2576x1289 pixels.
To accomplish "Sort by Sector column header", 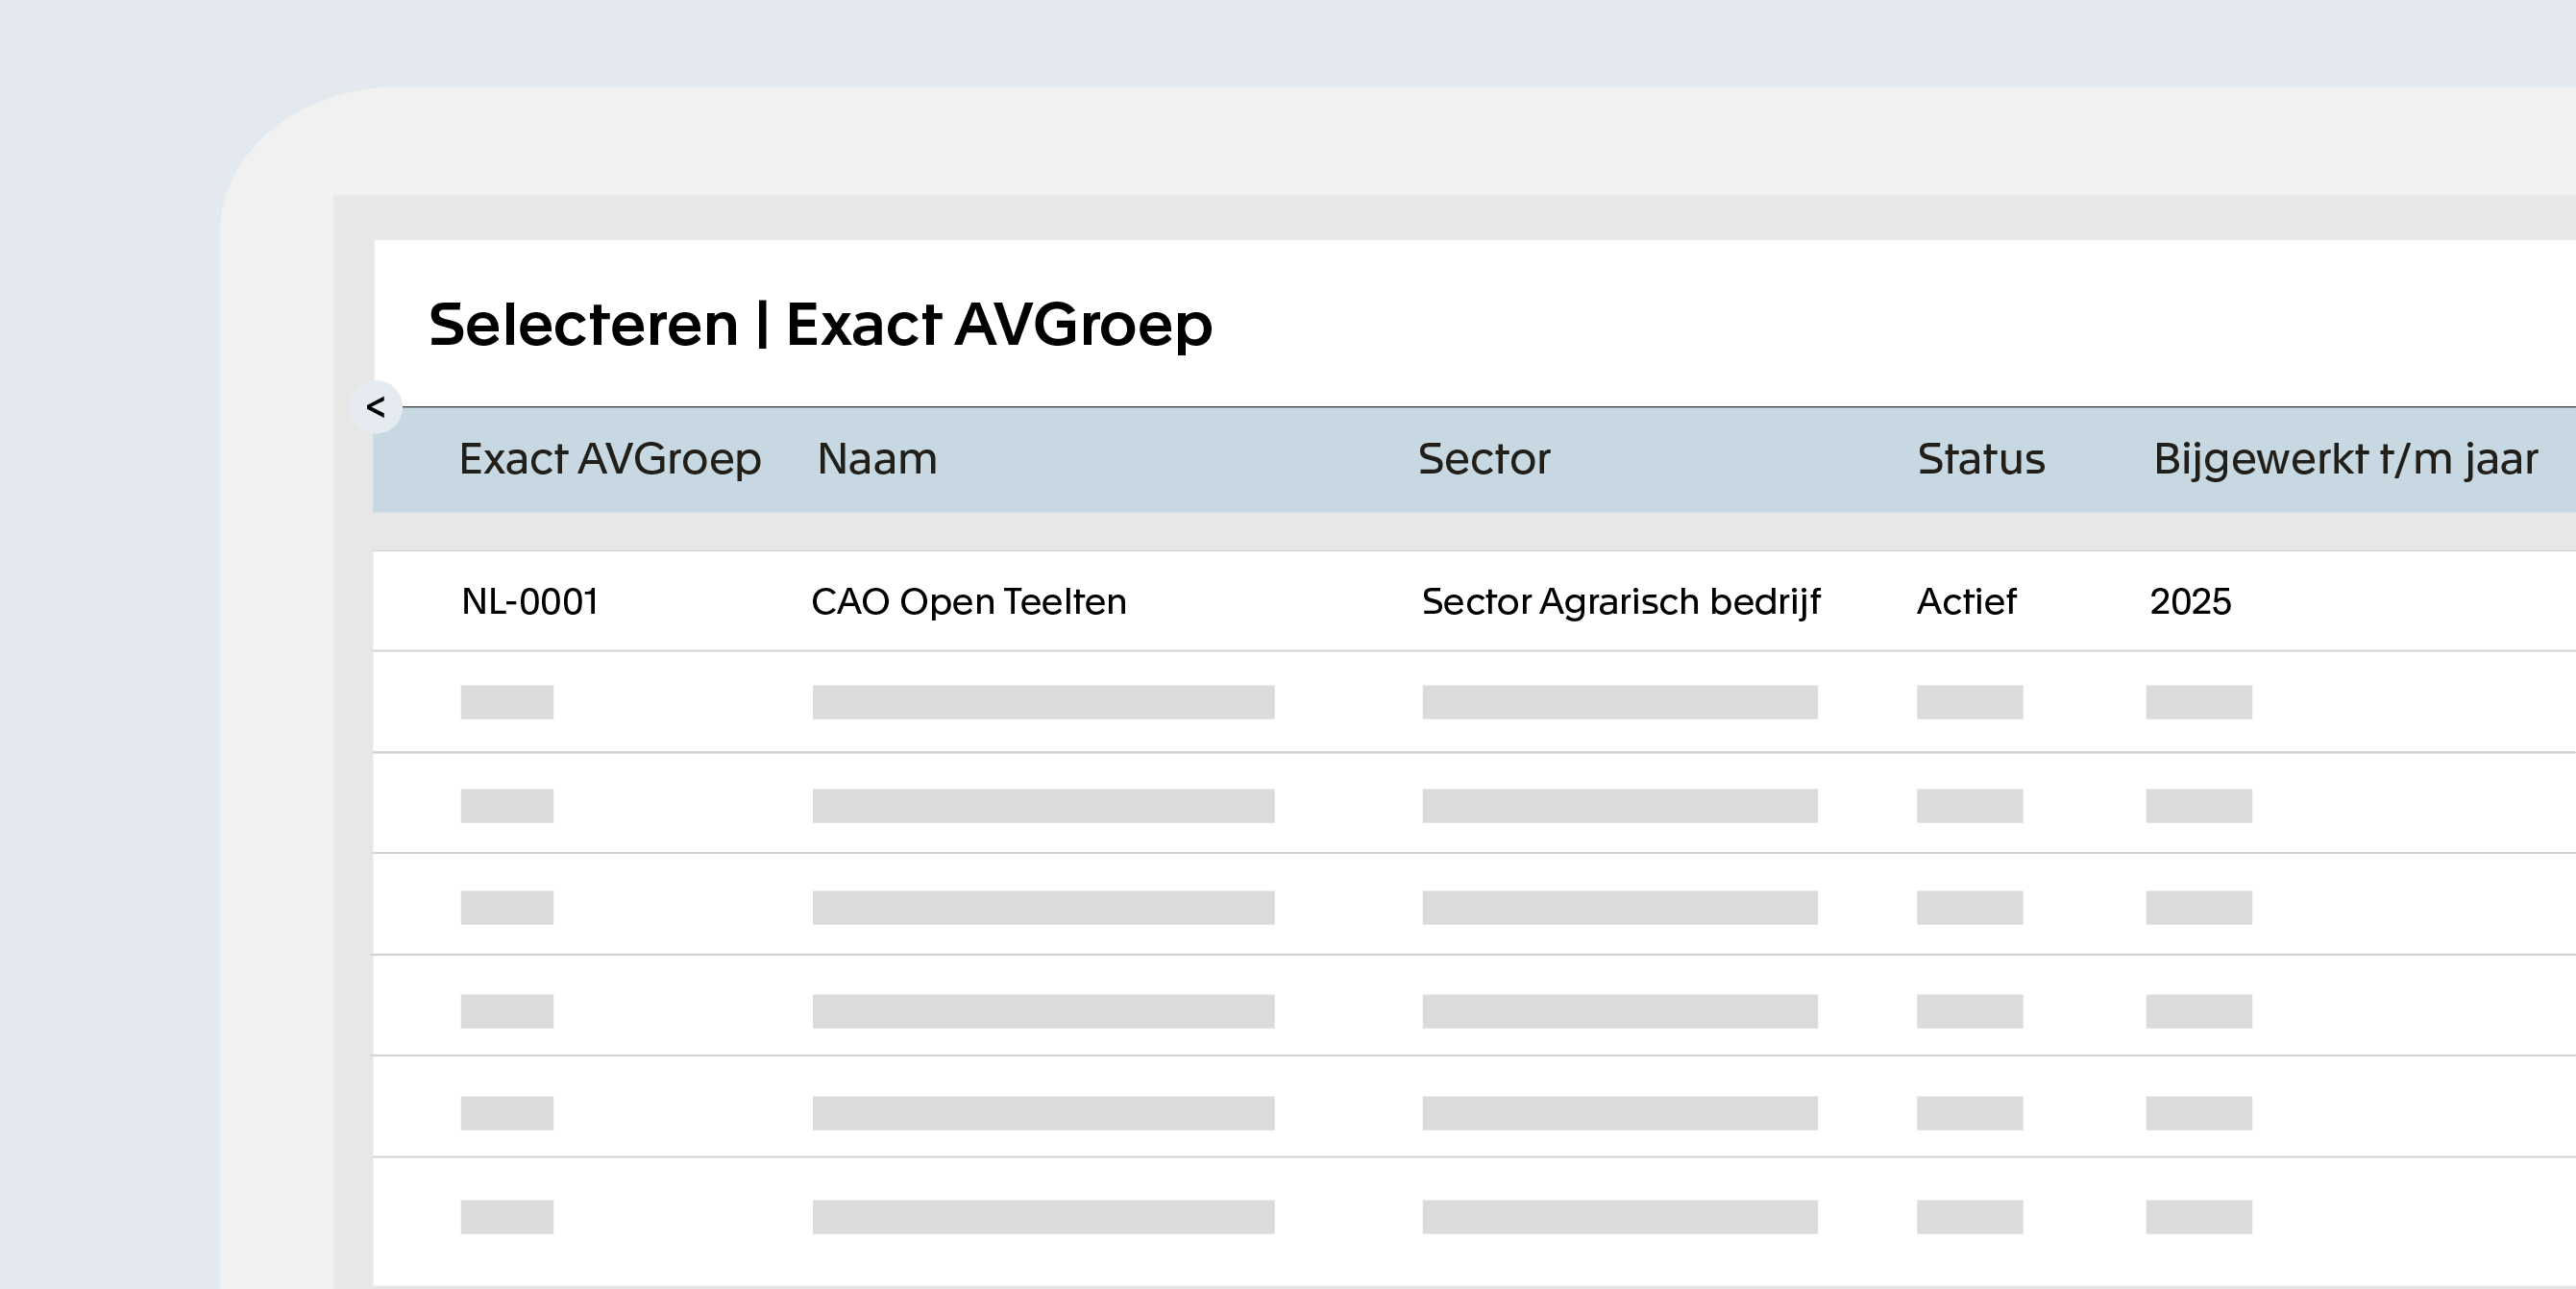I will pos(1484,460).
